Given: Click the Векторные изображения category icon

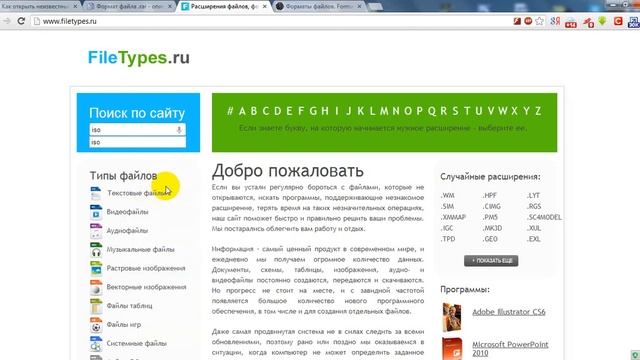Looking at the screenshot, I should pyautogui.click(x=96, y=287).
